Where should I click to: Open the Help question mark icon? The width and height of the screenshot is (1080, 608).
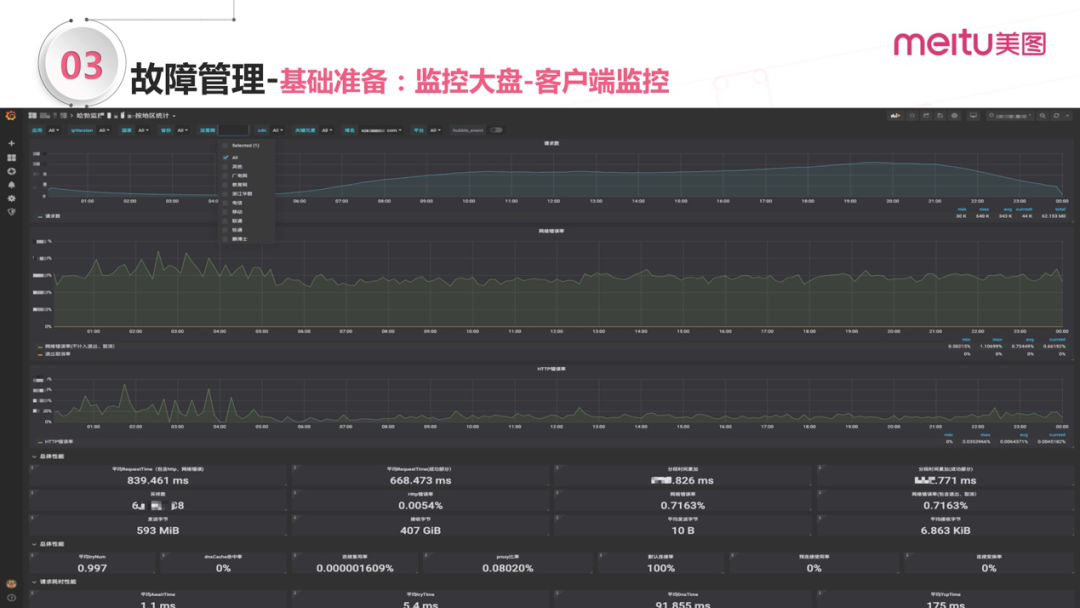click(11, 598)
